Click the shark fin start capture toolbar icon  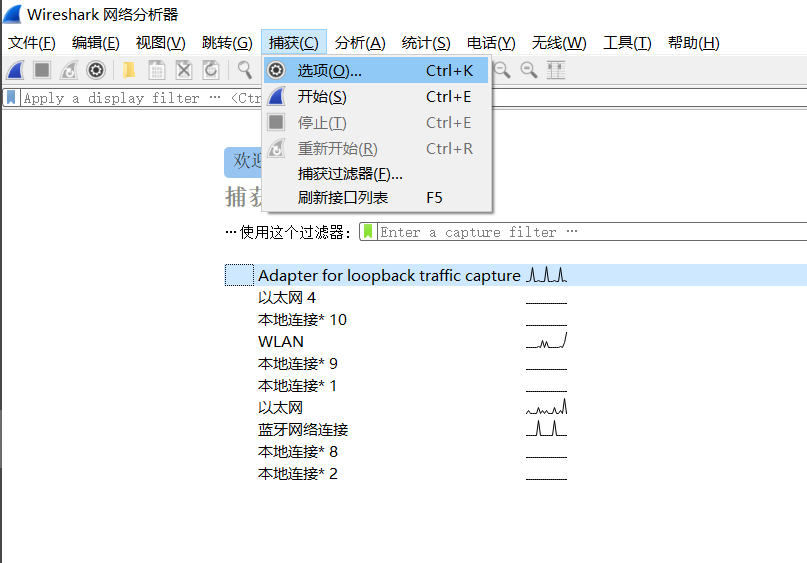(15, 70)
